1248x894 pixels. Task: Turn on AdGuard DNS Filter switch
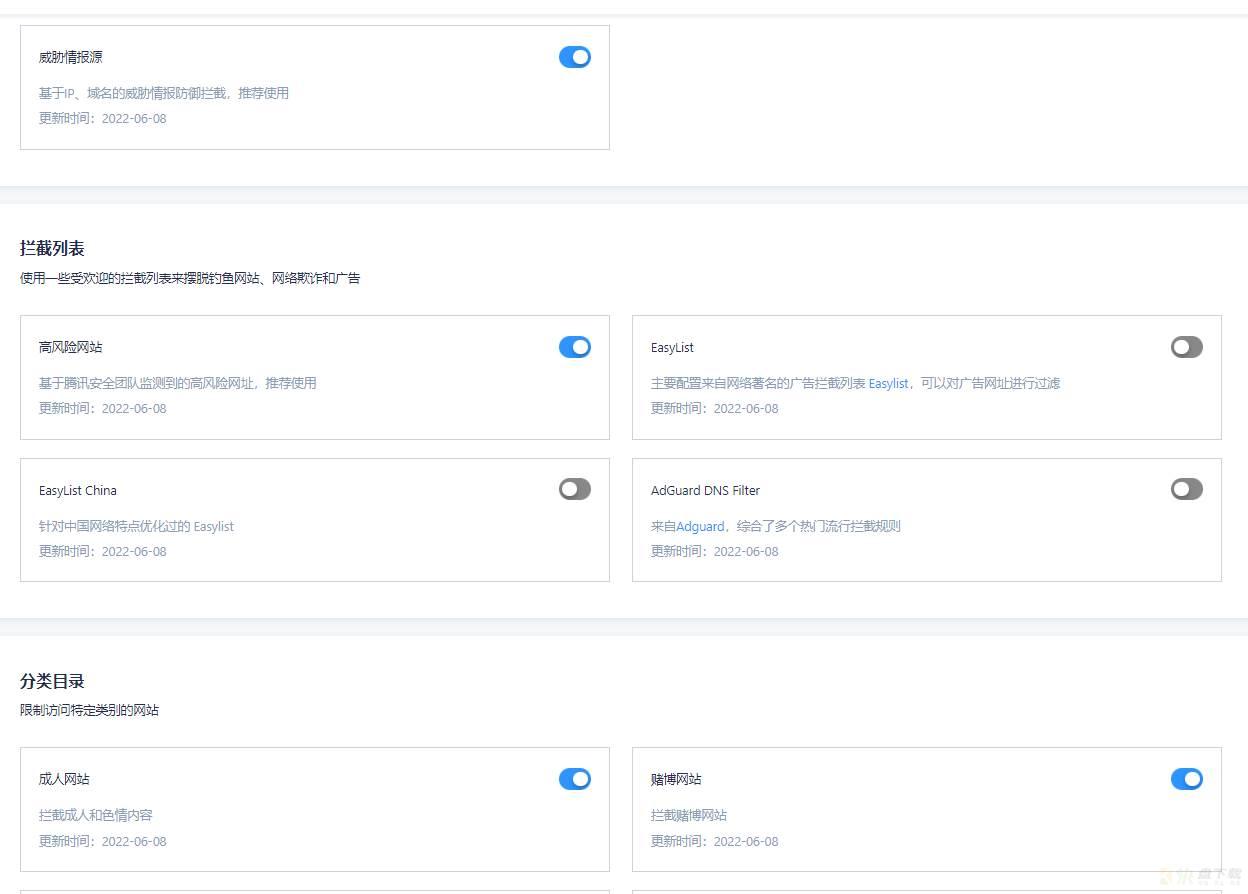click(1187, 489)
